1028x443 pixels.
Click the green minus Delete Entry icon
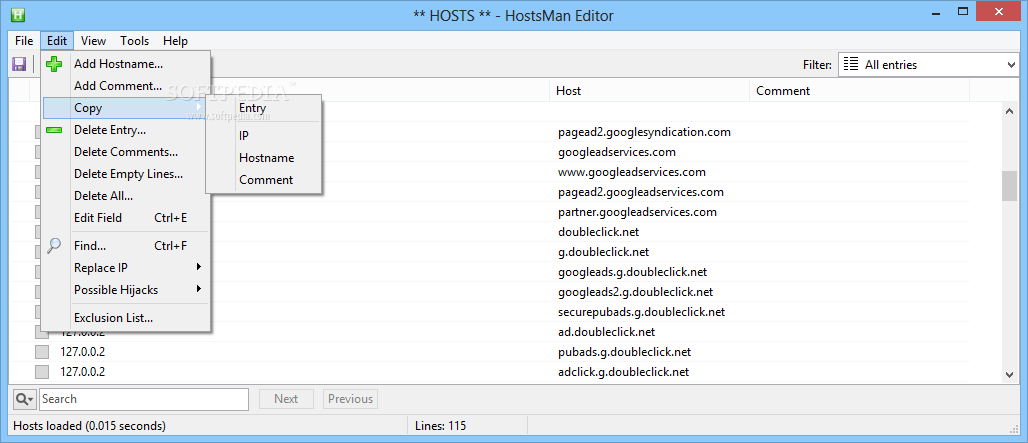click(x=55, y=130)
